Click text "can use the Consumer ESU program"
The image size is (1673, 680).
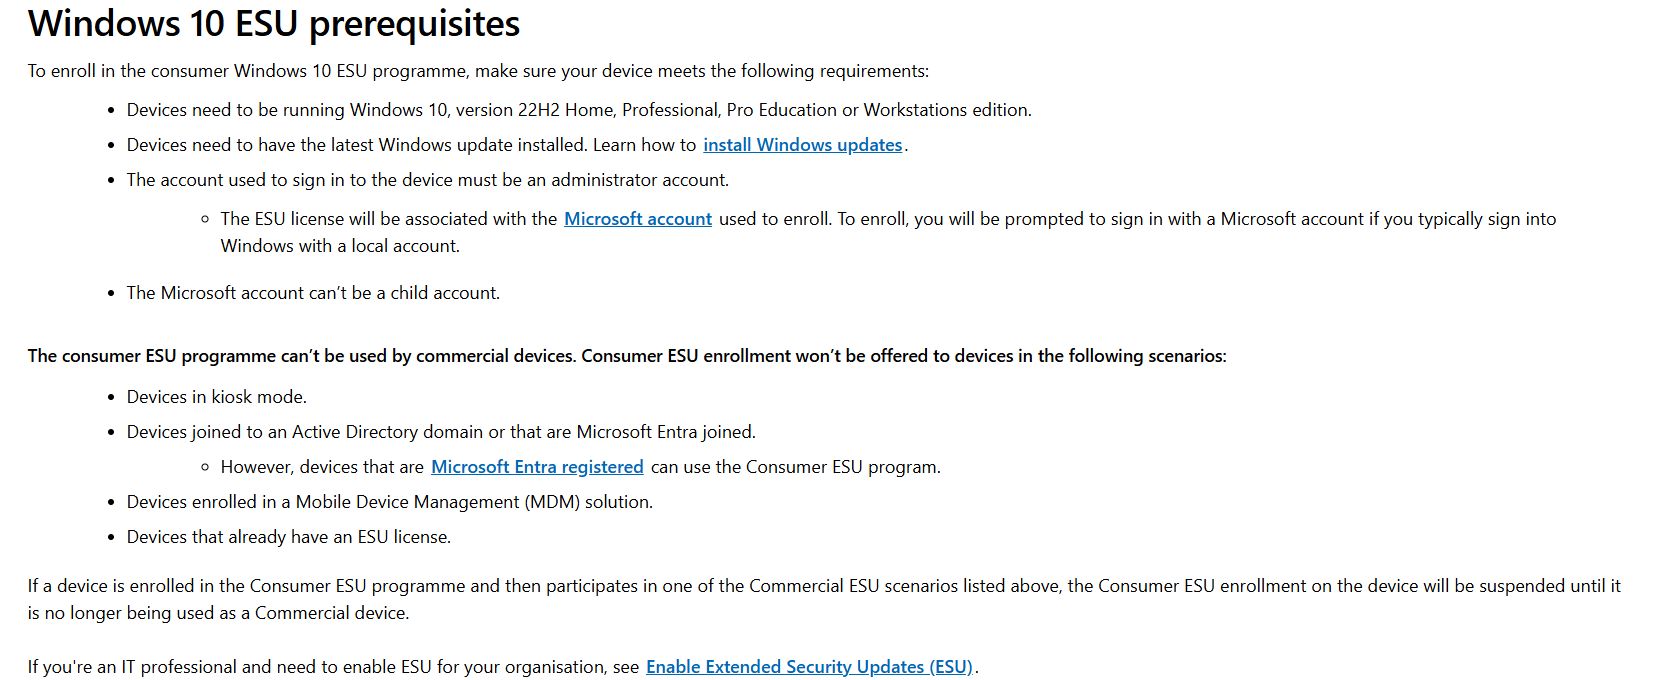[x=795, y=467]
